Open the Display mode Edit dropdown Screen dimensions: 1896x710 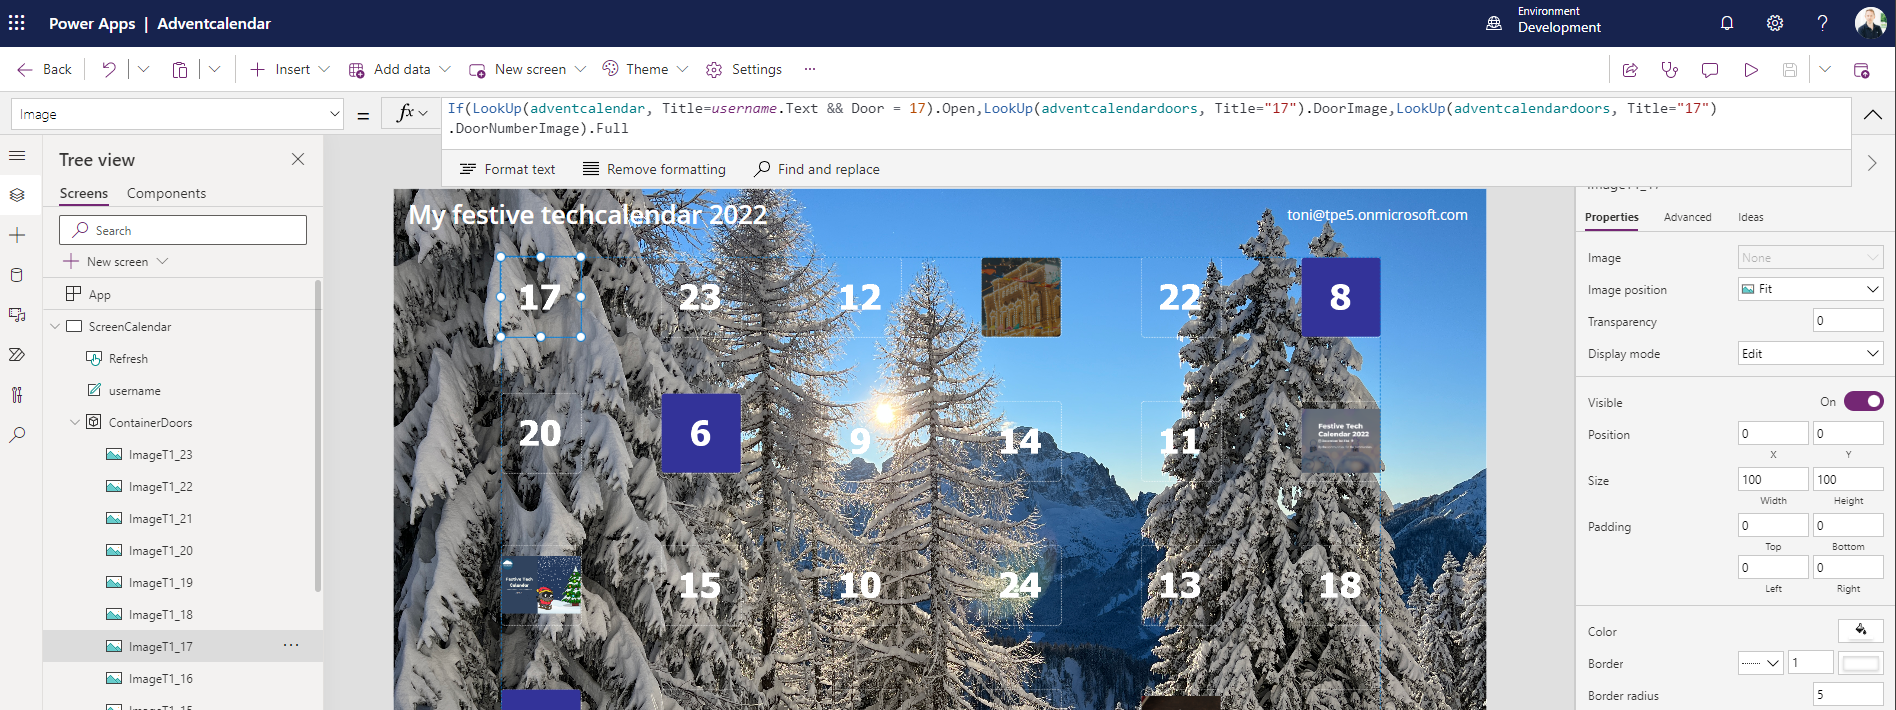tap(1810, 353)
